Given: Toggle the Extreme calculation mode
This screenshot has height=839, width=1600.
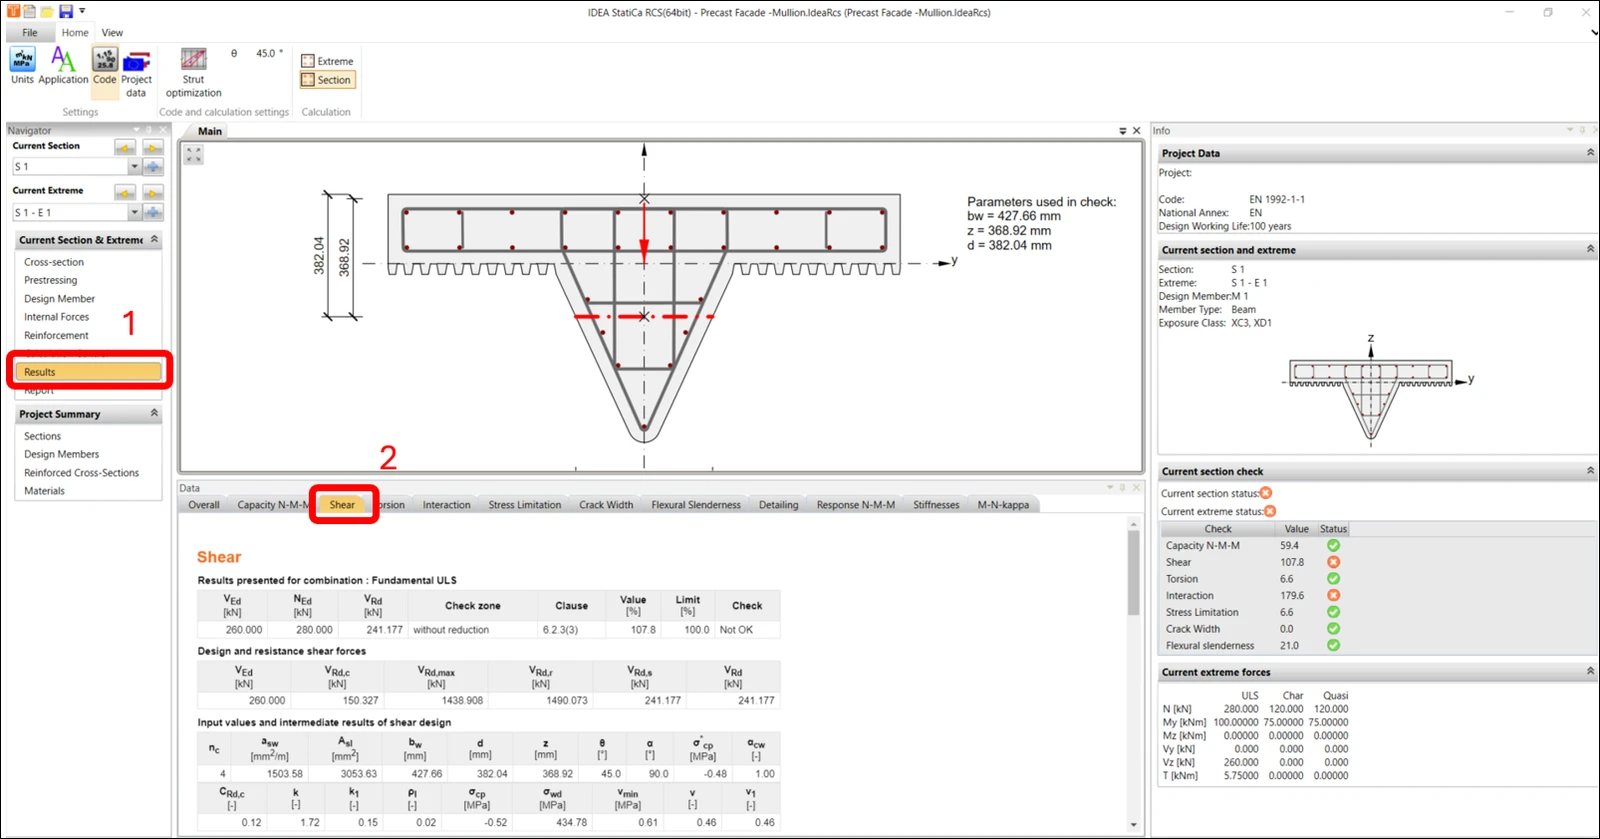Looking at the screenshot, I should pos(327,61).
